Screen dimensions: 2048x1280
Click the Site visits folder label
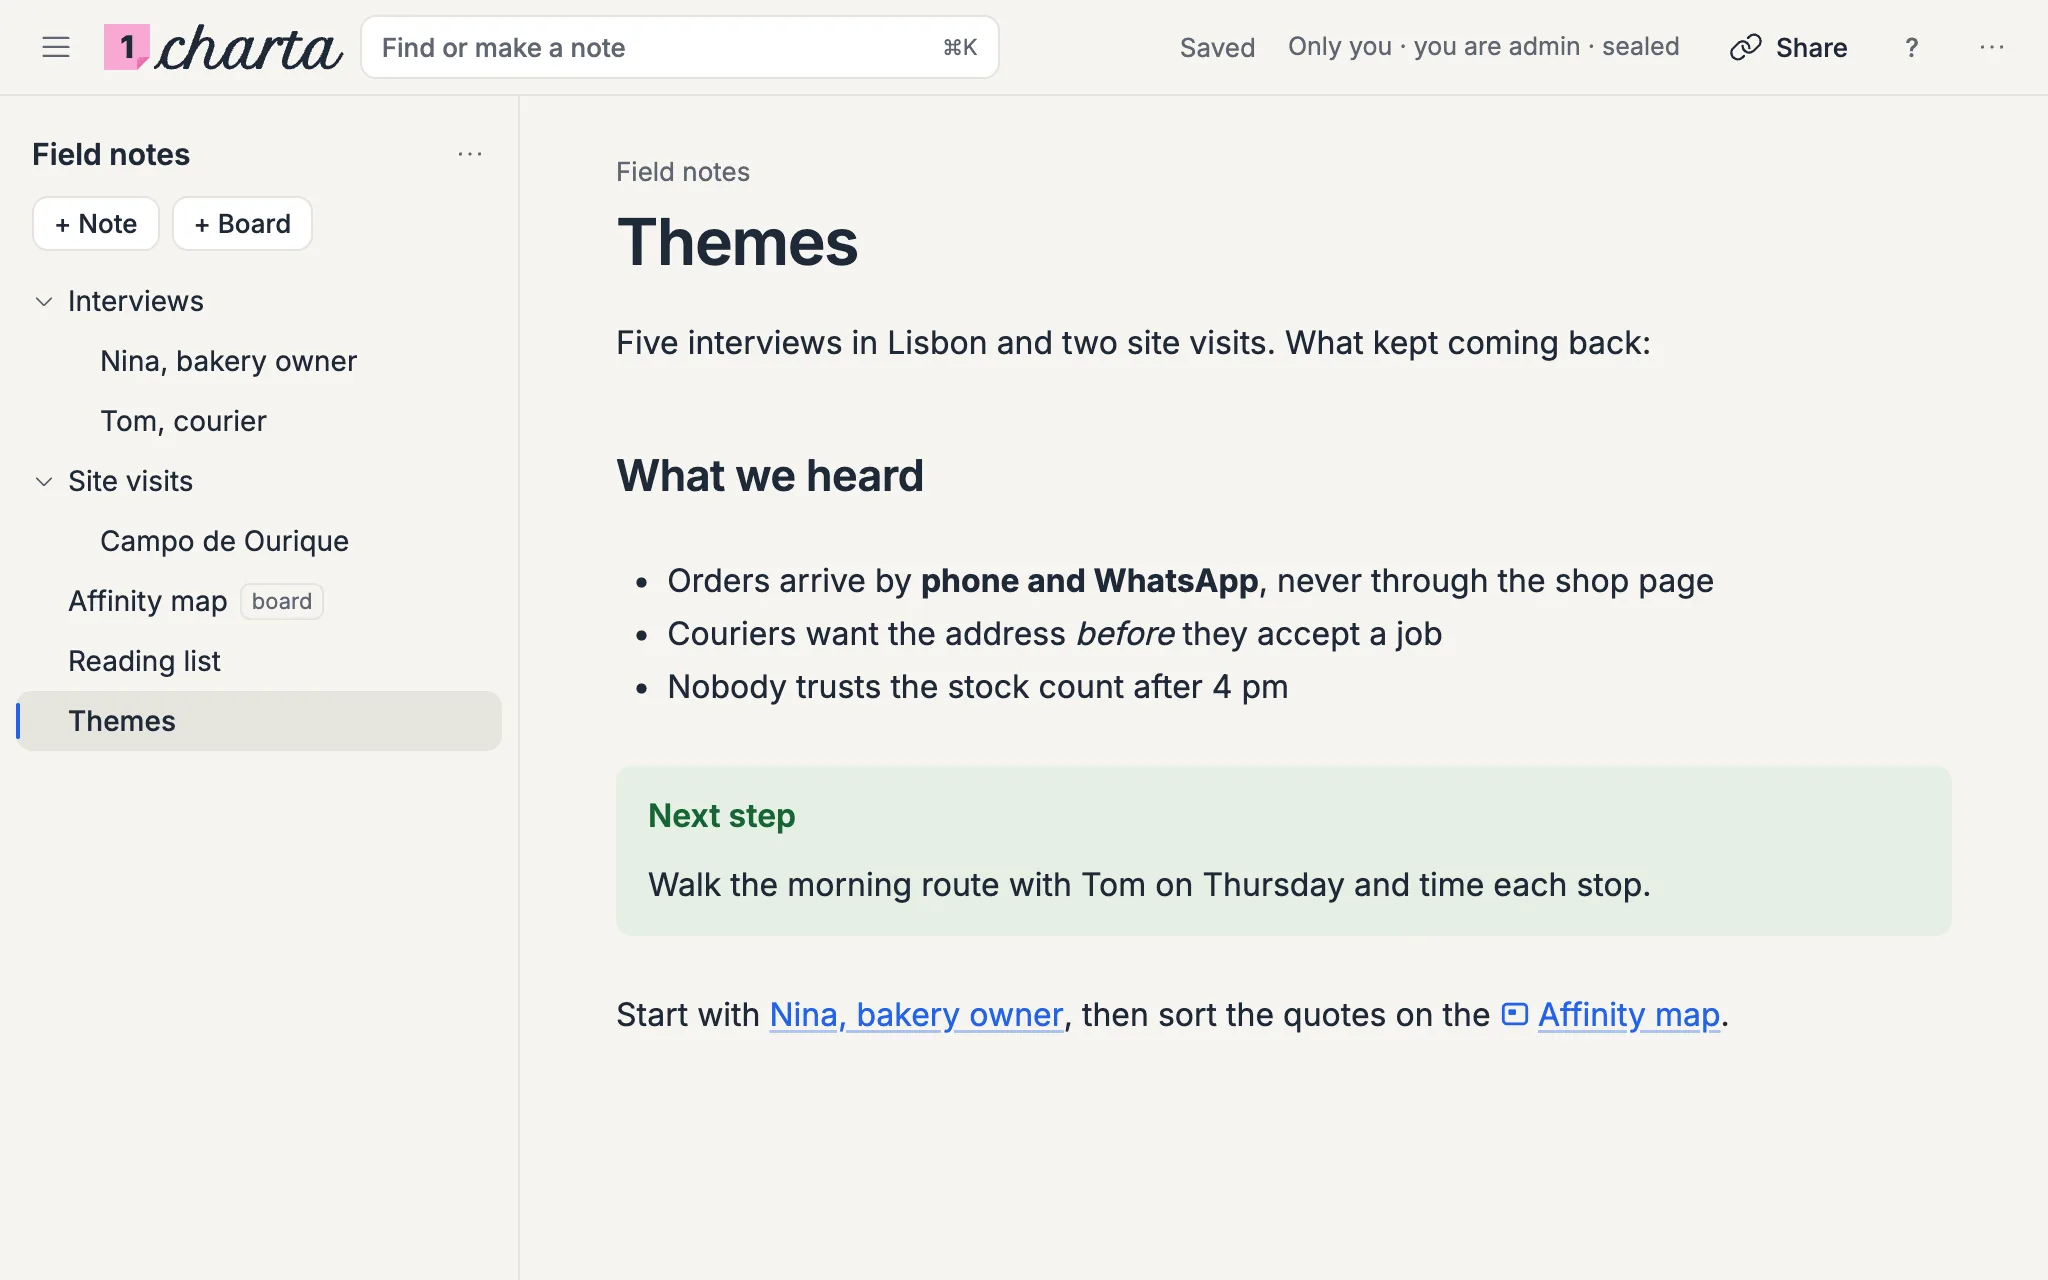tap(130, 481)
